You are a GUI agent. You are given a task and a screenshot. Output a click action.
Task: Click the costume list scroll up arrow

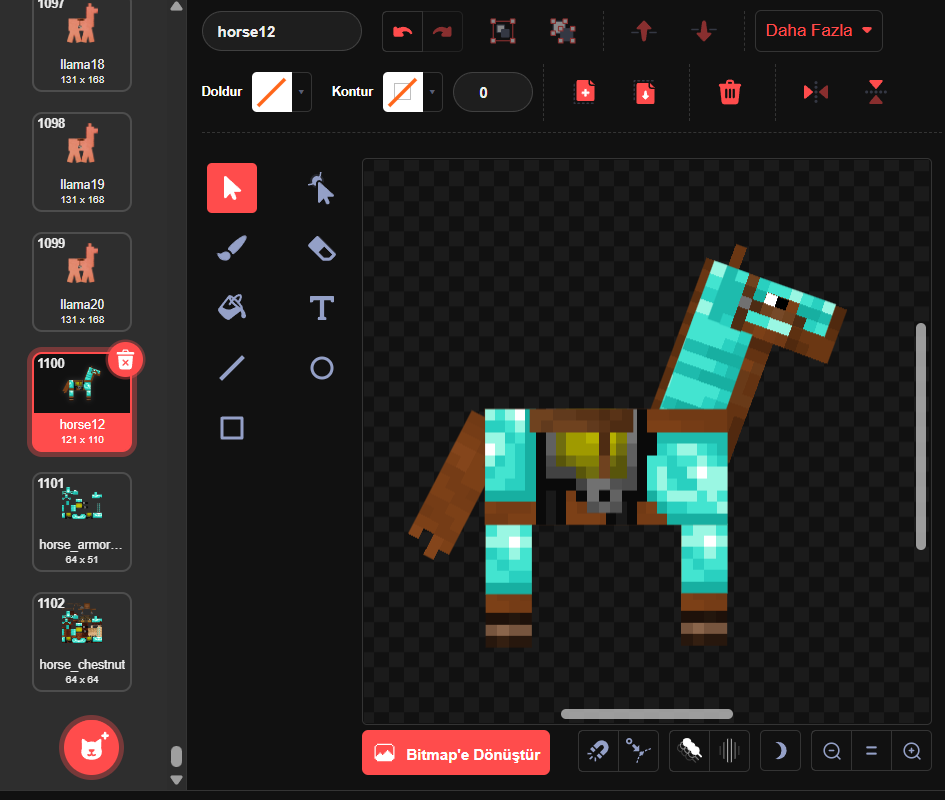coord(176,7)
